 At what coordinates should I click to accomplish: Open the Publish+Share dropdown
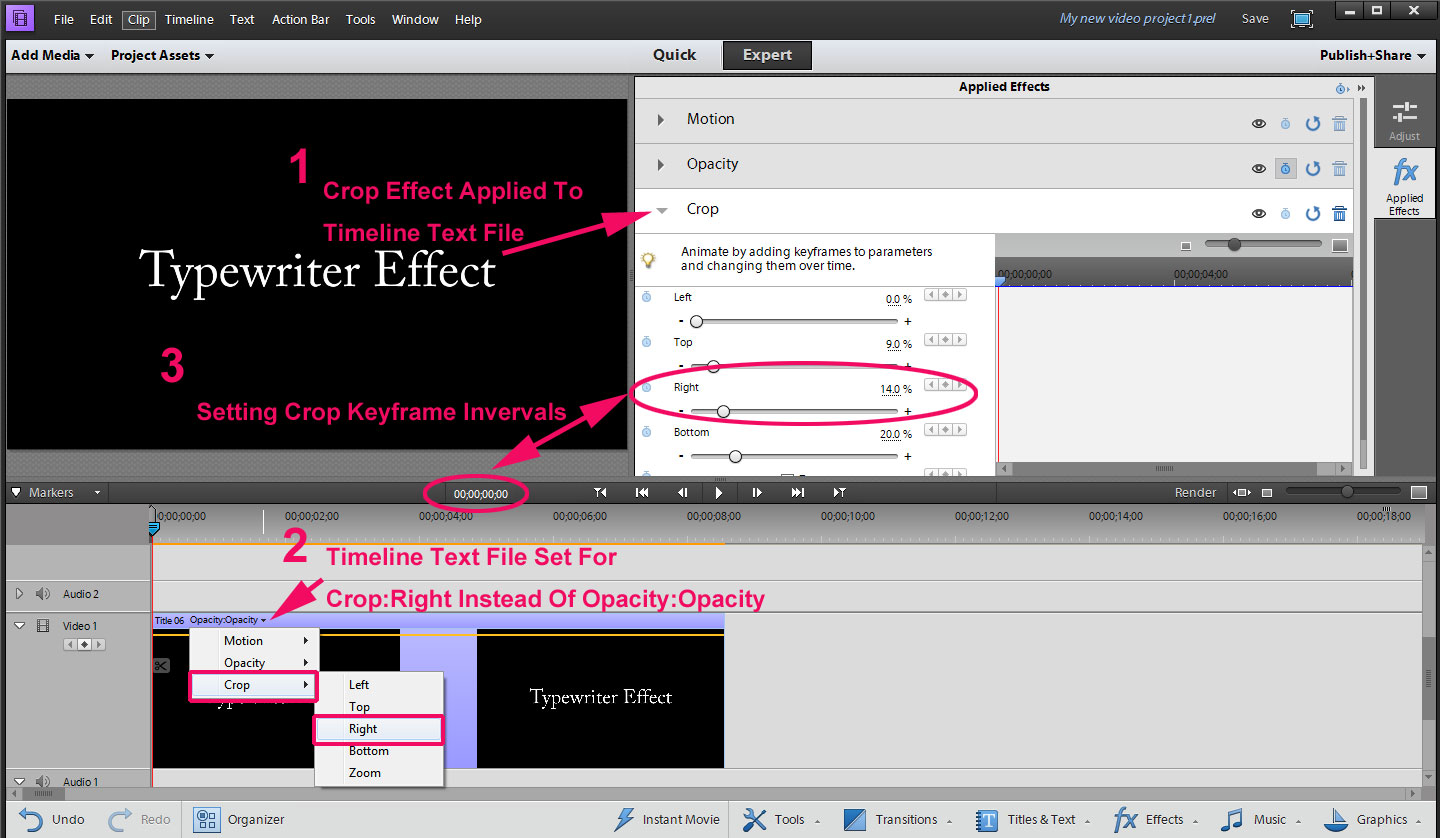[1373, 55]
